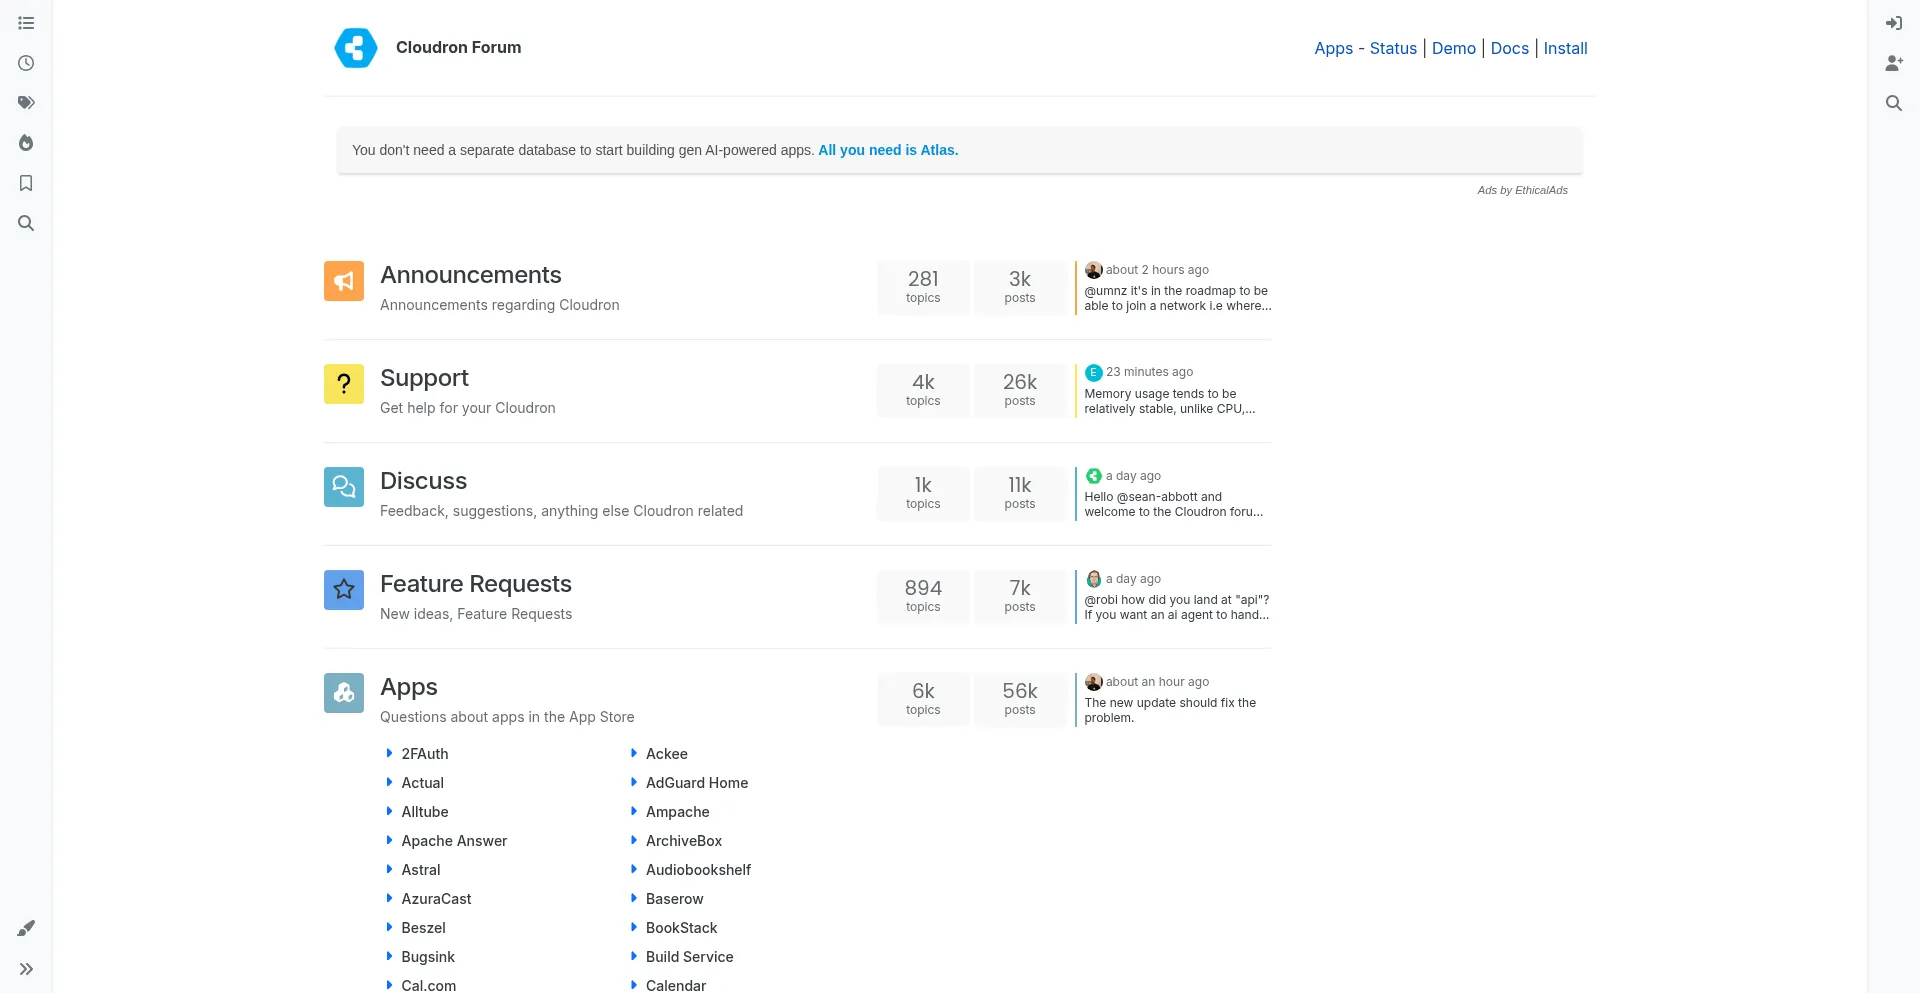Open the Bugsink subcategory

[428, 957]
